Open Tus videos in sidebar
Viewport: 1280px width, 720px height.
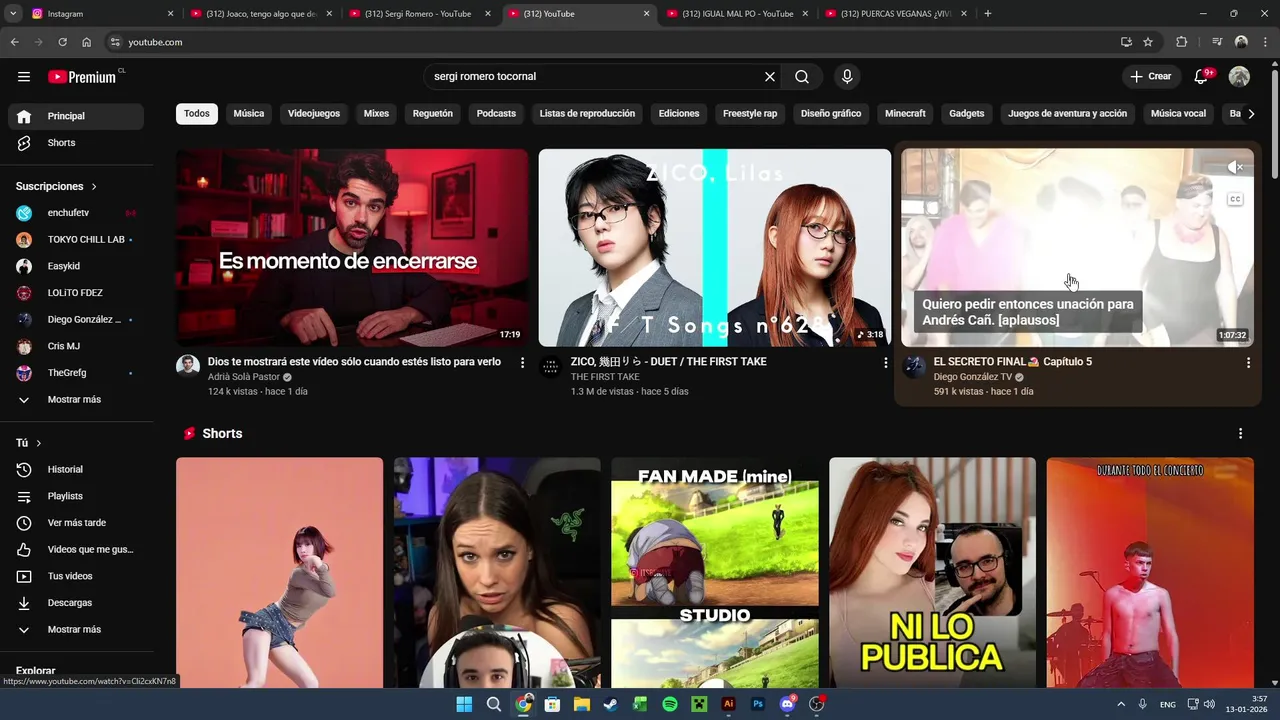[76, 576]
